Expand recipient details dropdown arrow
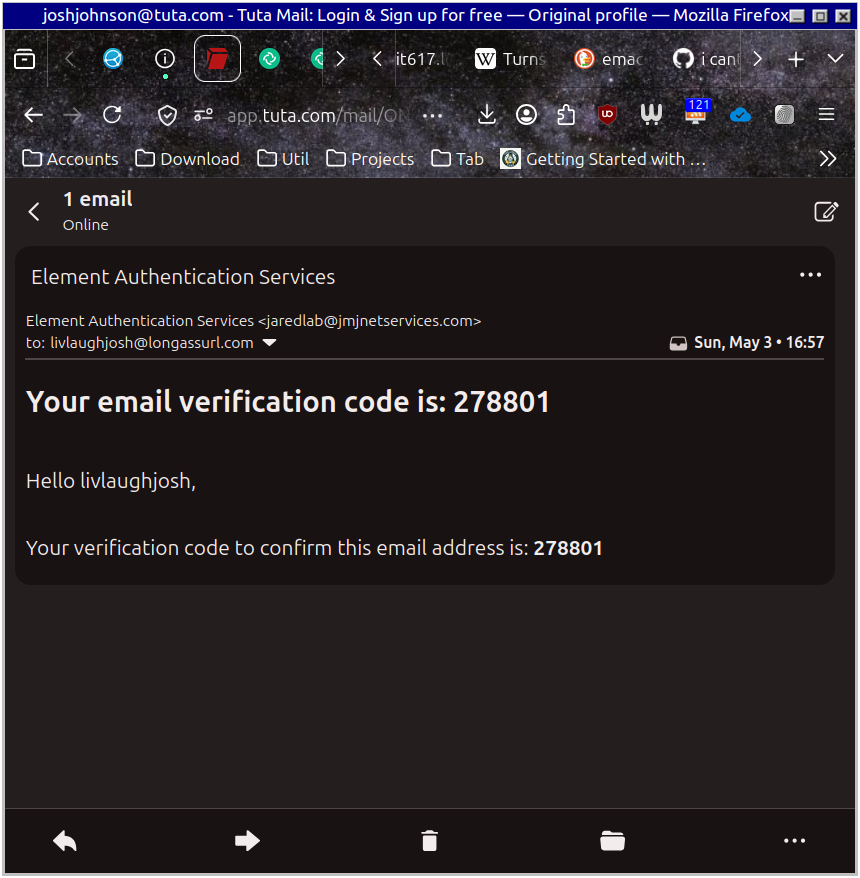Screen dimensions: 860x878 click(x=269, y=342)
